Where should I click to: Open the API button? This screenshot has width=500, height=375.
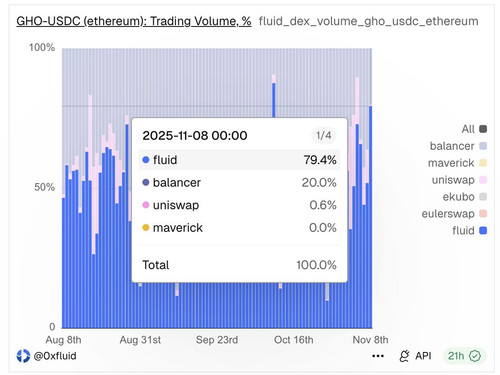coord(415,356)
